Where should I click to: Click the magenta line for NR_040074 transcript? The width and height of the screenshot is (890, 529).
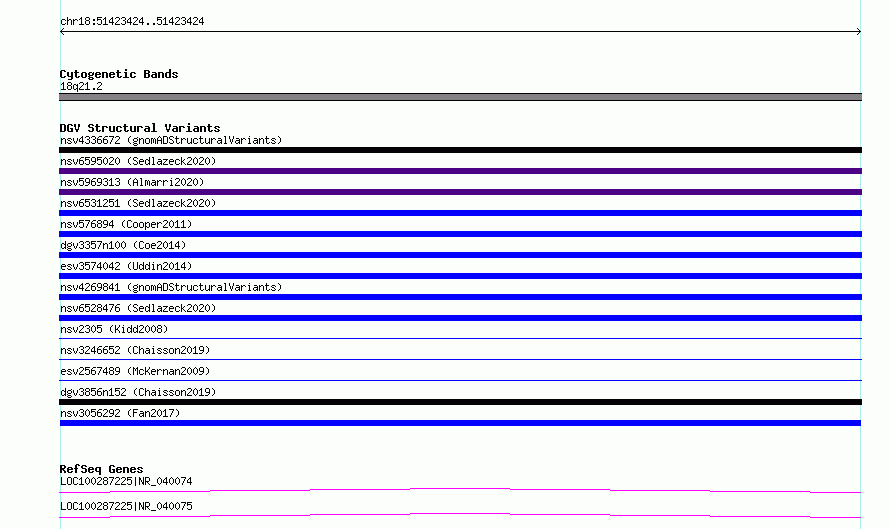[460, 490]
